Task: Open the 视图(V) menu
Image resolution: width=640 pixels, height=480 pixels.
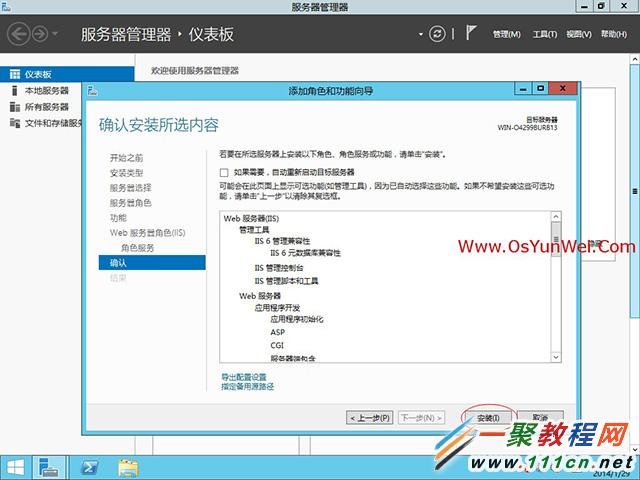Action: tap(579, 34)
